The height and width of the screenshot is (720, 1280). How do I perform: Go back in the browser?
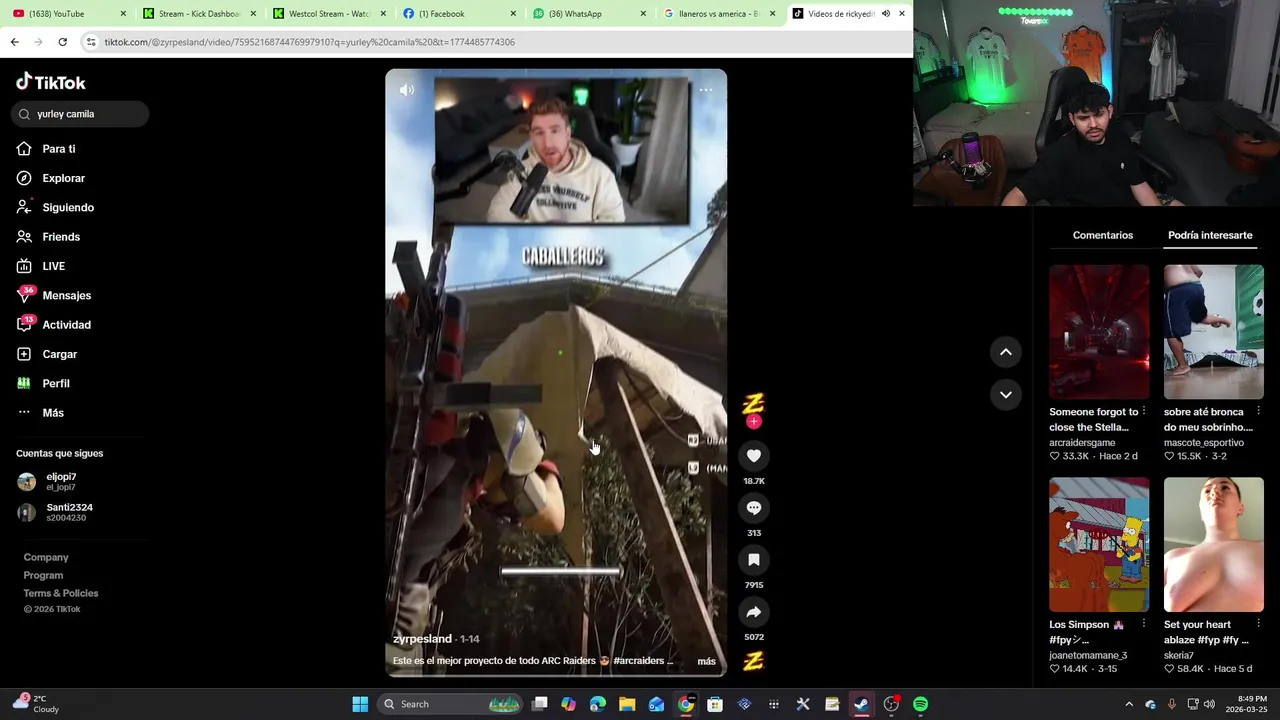point(14,42)
